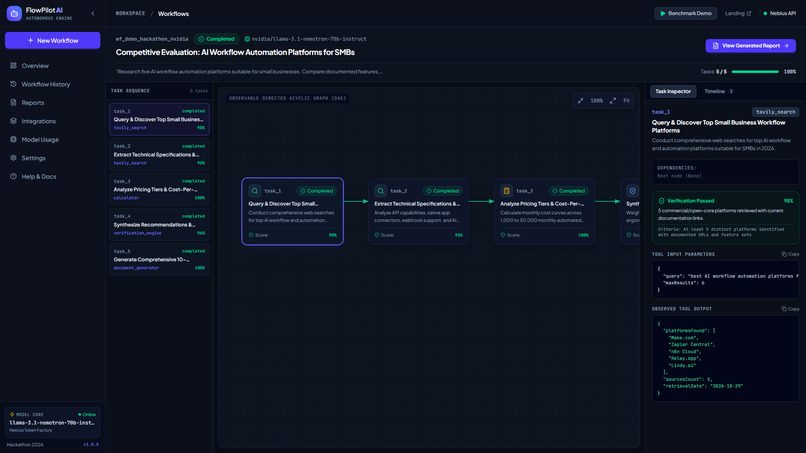Click the Nebius API status indicator
The image size is (806, 453).
779,13
